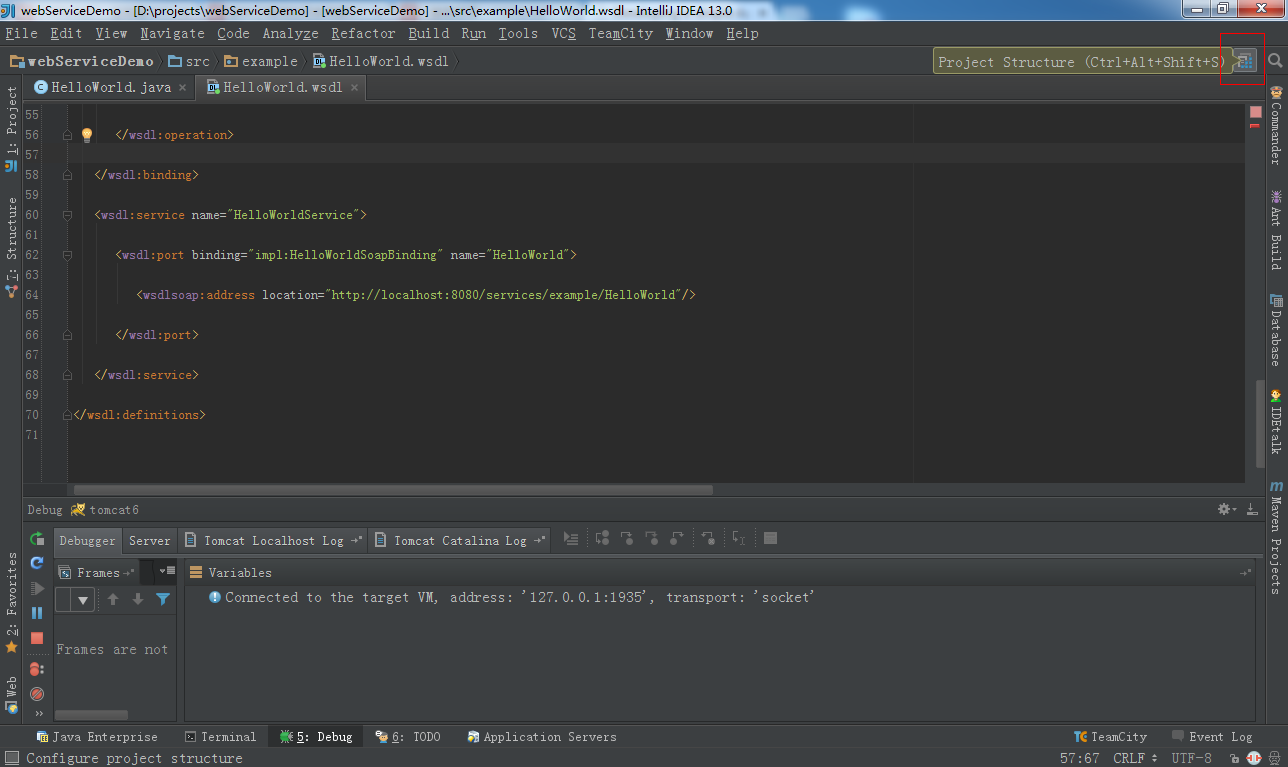Viewport: 1288px width, 767px height.
Task: Click Drop Frame debug icon
Action: 709,539
